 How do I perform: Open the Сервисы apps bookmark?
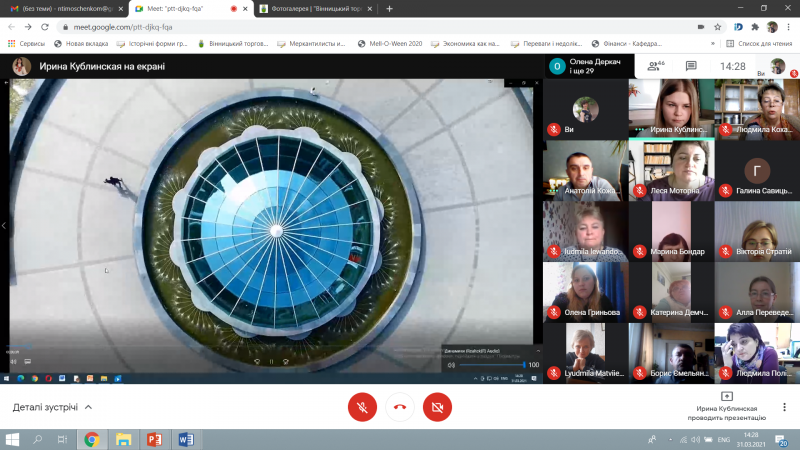[x=27, y=44]
